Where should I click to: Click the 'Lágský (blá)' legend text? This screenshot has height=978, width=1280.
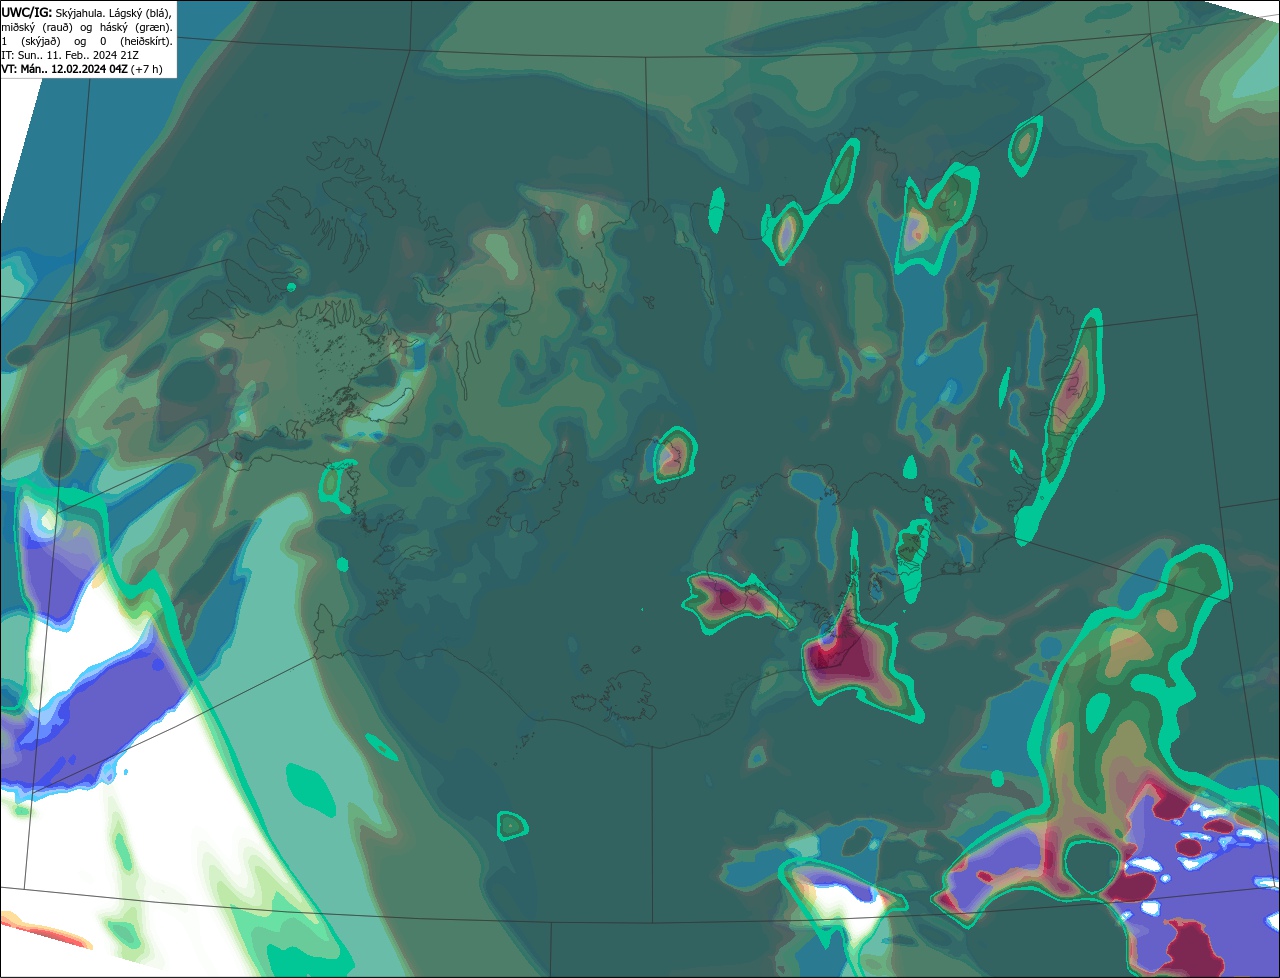coord(141,14)
